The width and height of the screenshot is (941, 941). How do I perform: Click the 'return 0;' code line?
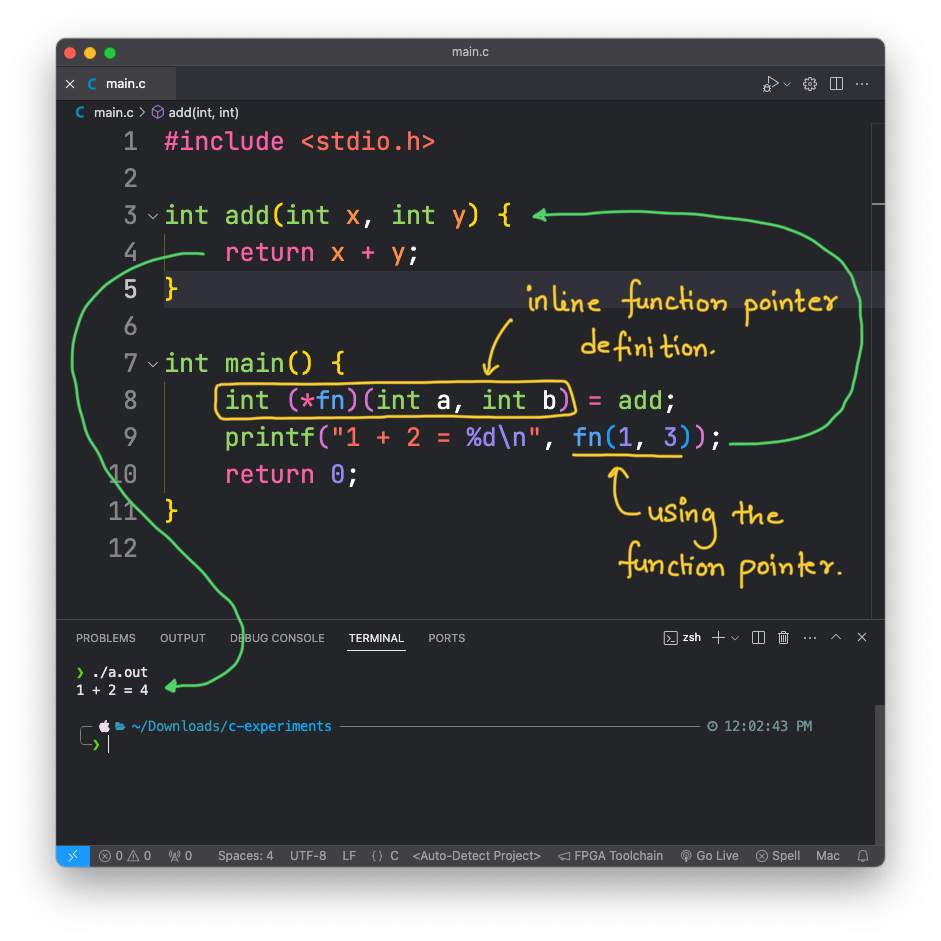click(291, 475)
